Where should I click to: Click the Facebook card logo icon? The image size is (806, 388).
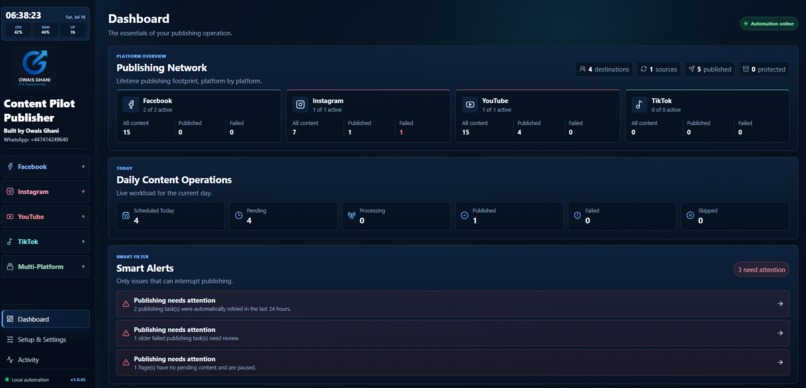pos(131,105)
